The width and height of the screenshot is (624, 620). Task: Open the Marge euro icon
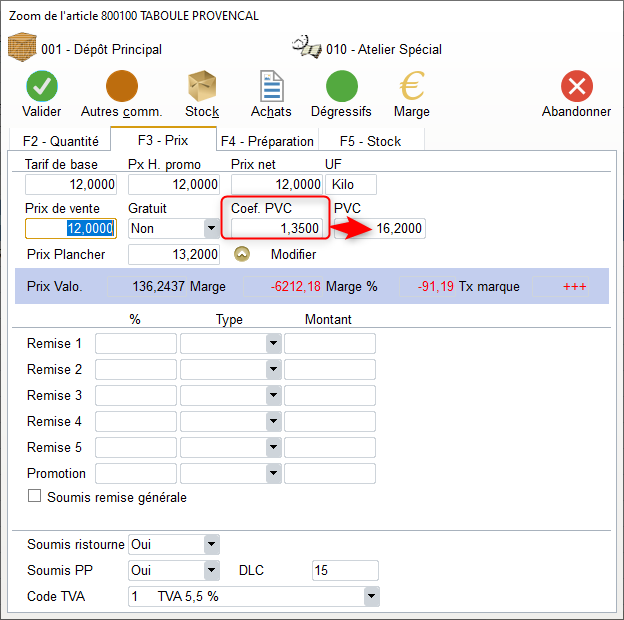(411, 86)
